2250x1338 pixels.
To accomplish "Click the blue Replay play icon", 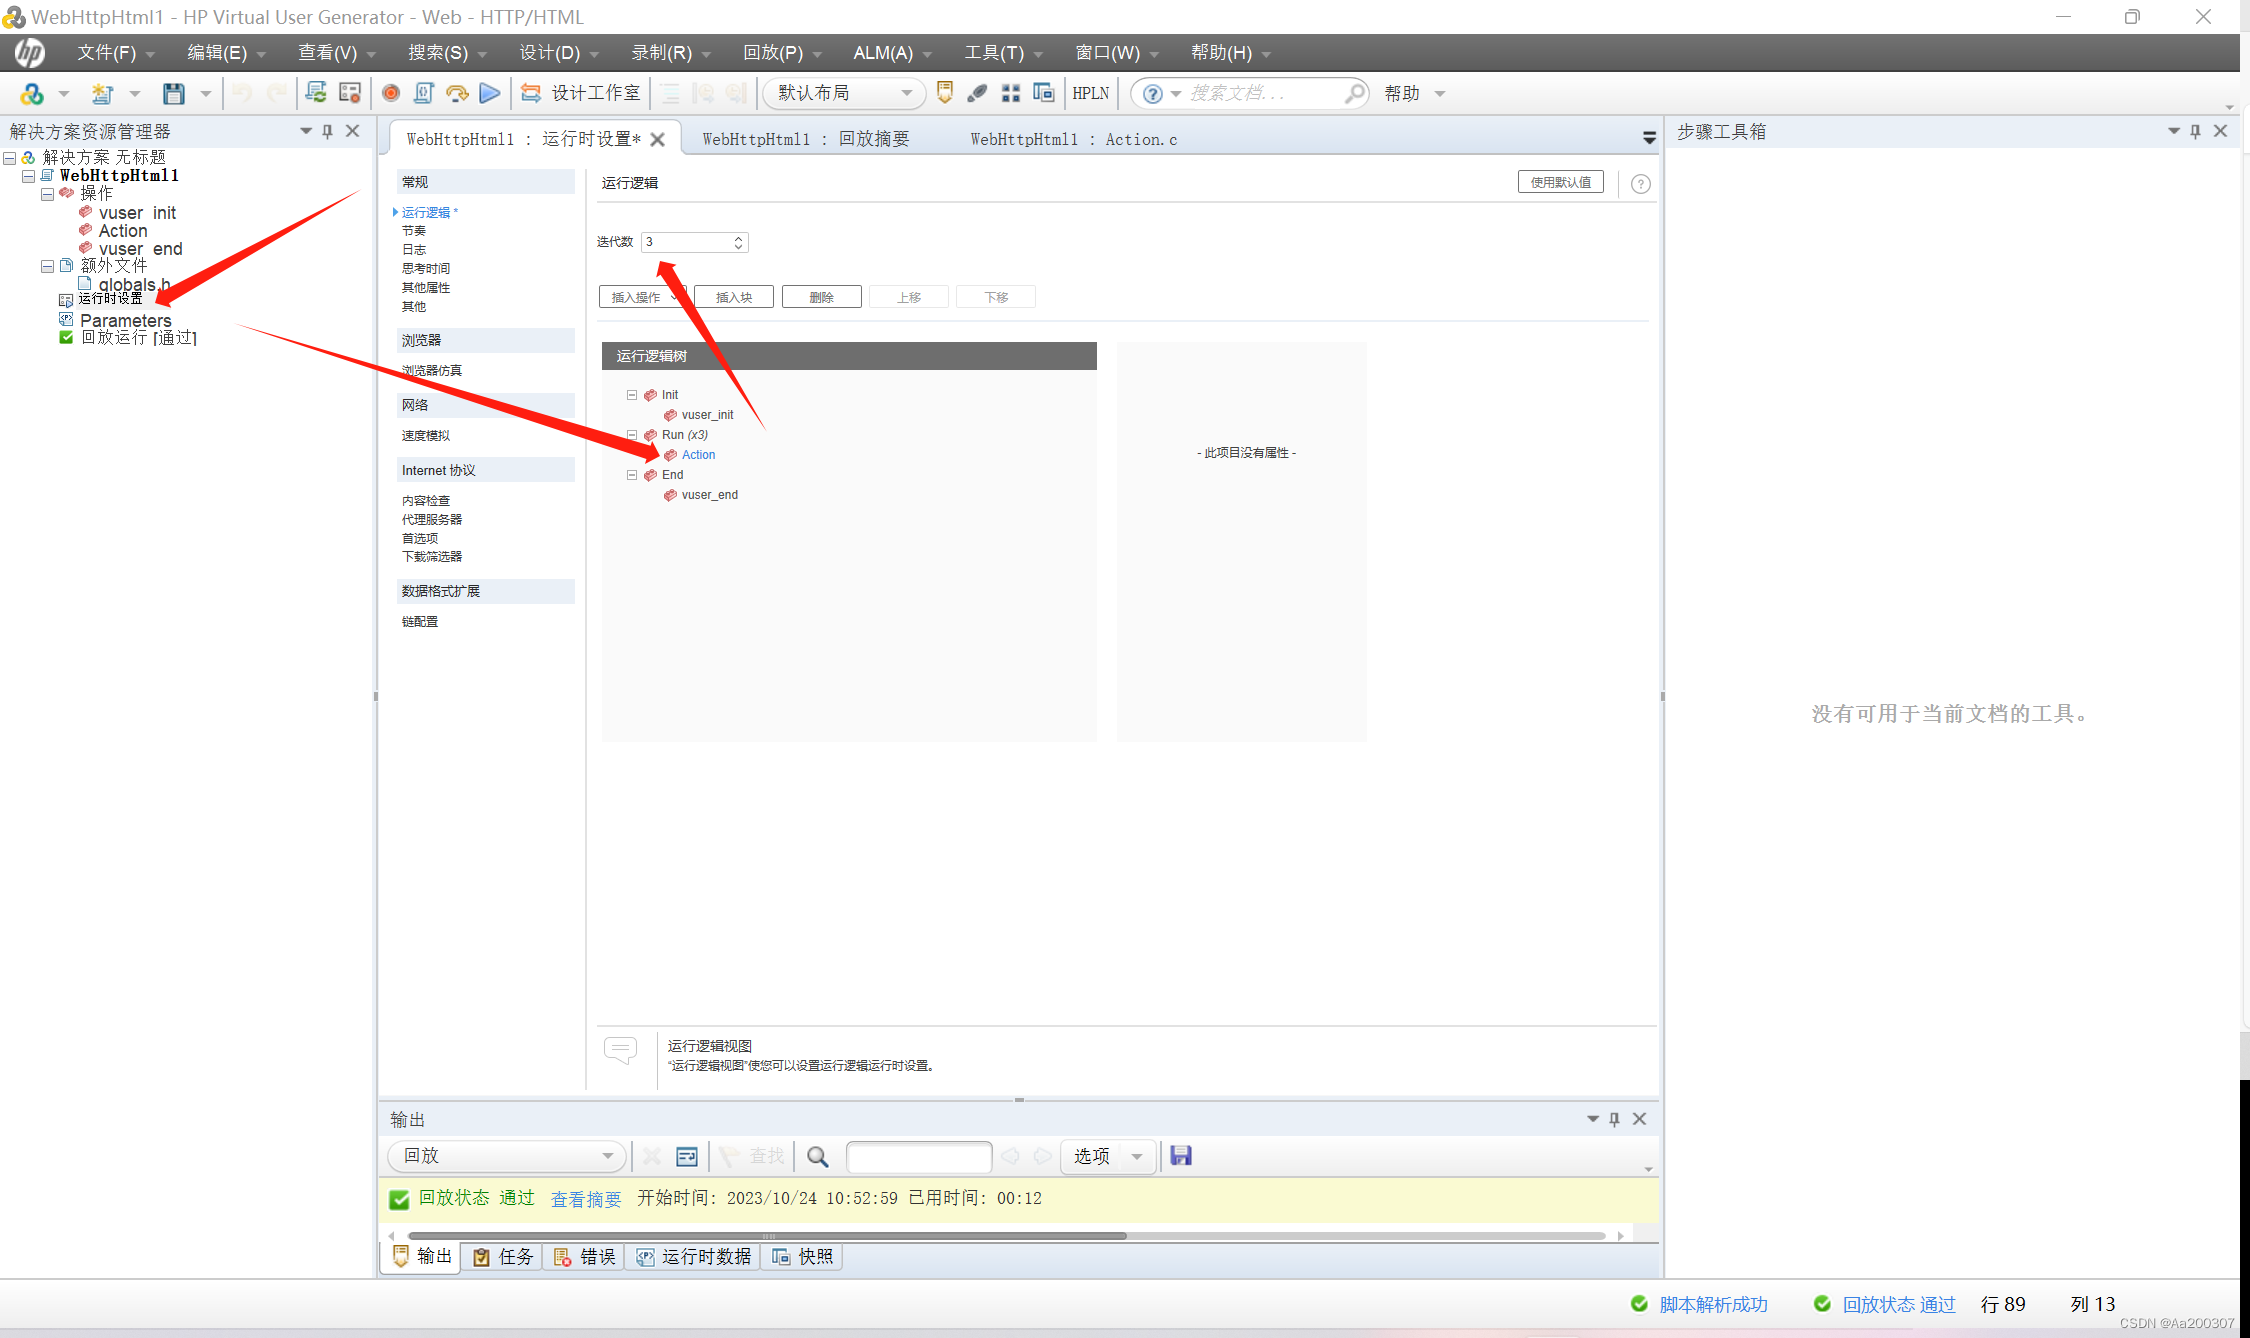I will click(490, 93).
